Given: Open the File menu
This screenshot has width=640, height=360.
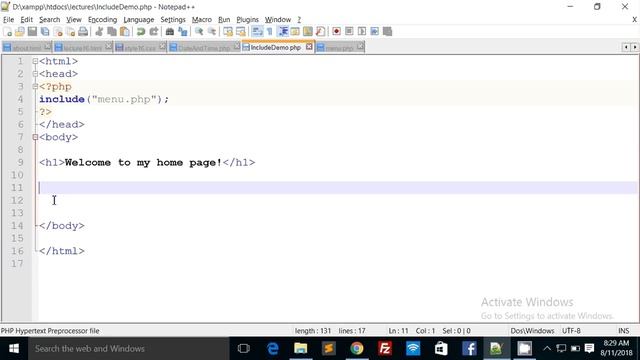Looking at the screenshot, I should click(x=8, y=20).
